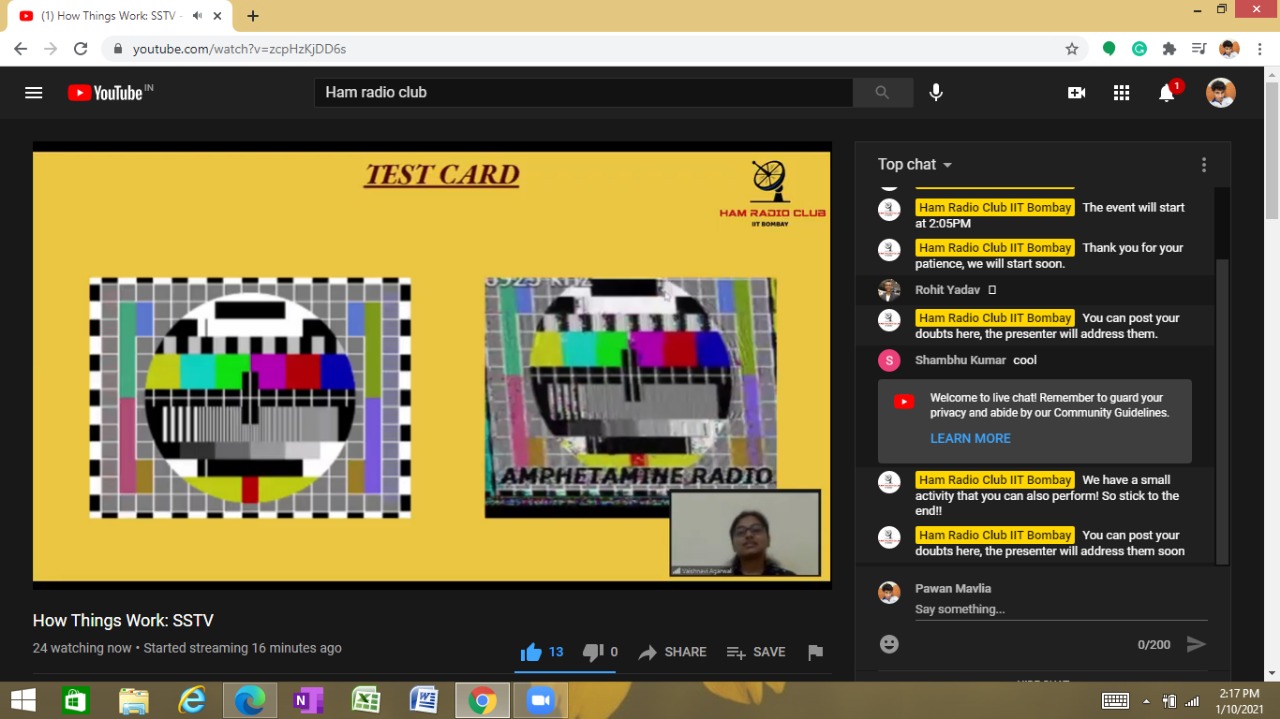Send the chat message with arrow icon
The width and height of the screenshot is (1280, 719).
[1196, 645]
